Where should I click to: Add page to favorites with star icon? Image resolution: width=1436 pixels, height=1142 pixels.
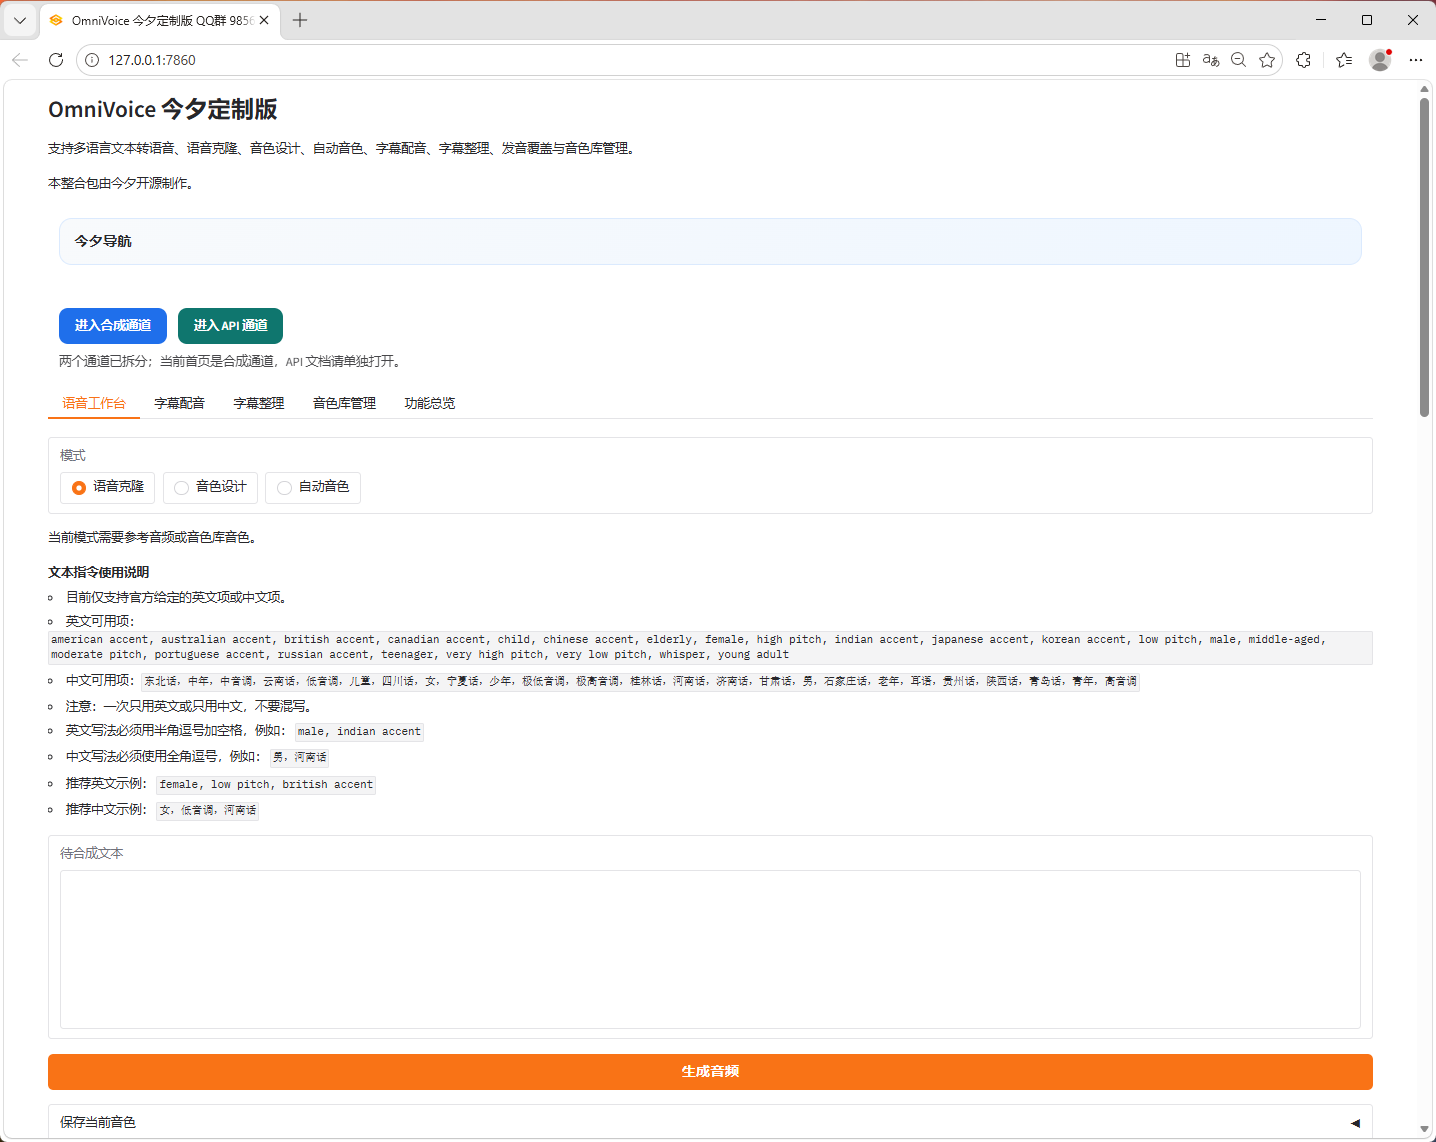[1267, 60]
